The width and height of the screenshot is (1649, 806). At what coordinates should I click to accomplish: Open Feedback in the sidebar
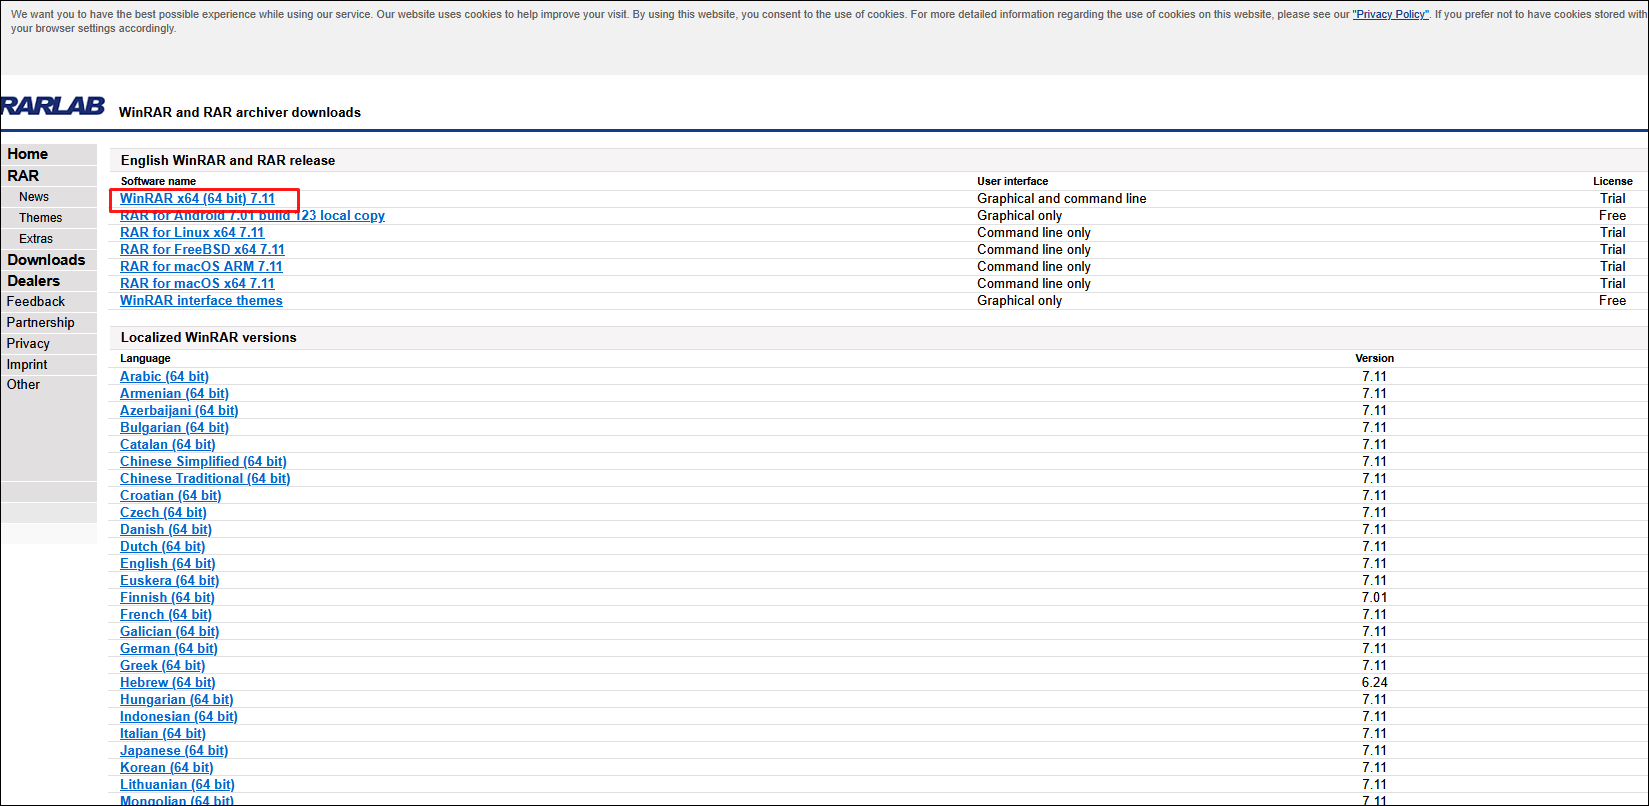[36, 302]
